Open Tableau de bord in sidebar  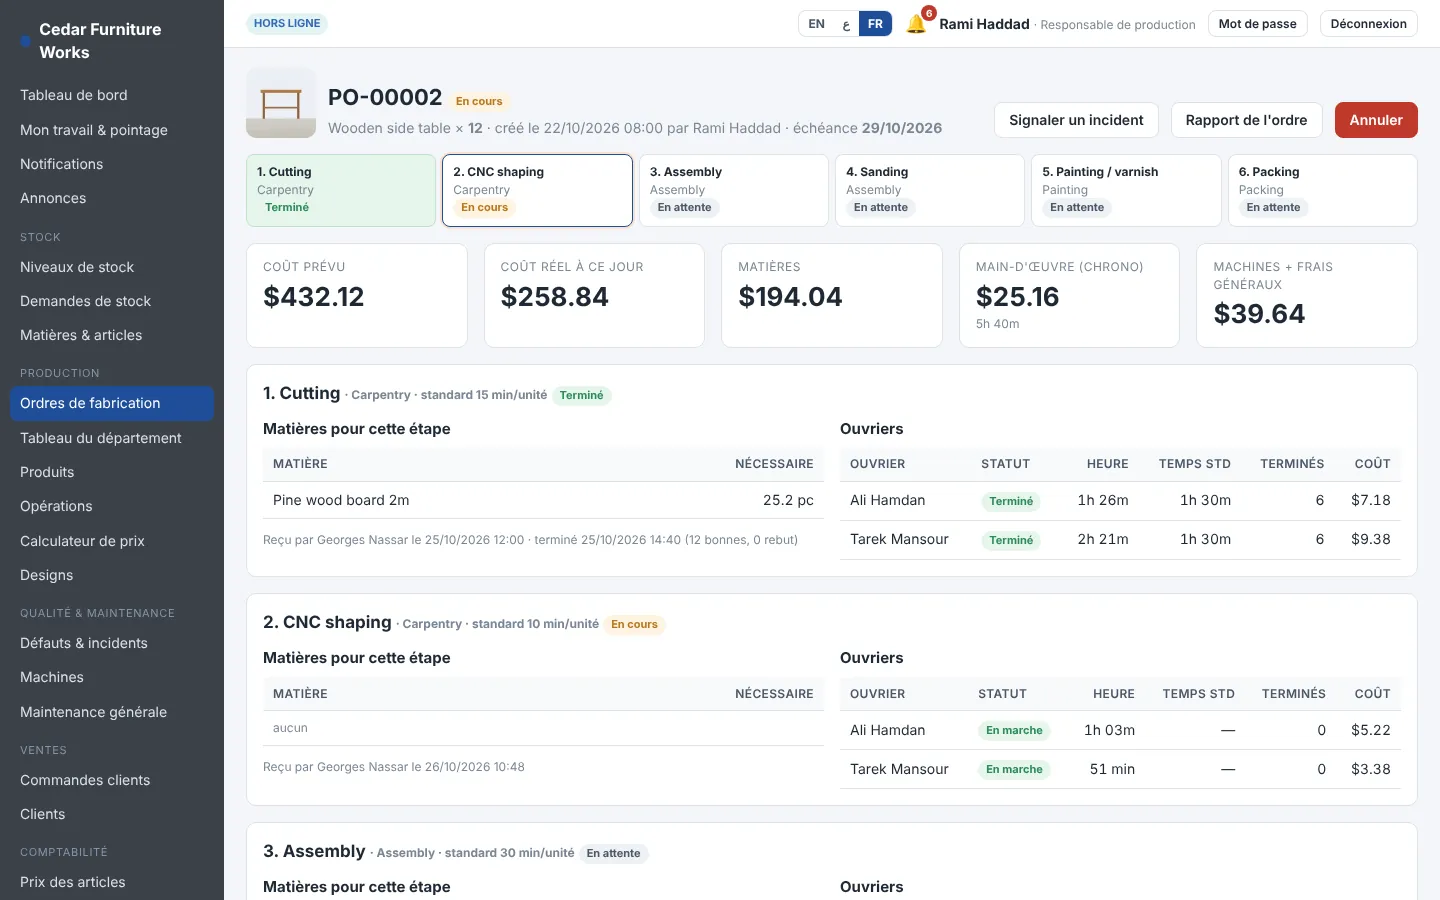[112, 95]
